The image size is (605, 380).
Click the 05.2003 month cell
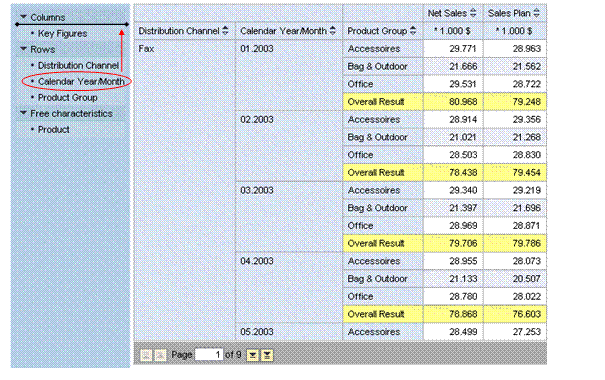(x=289, y=332)
